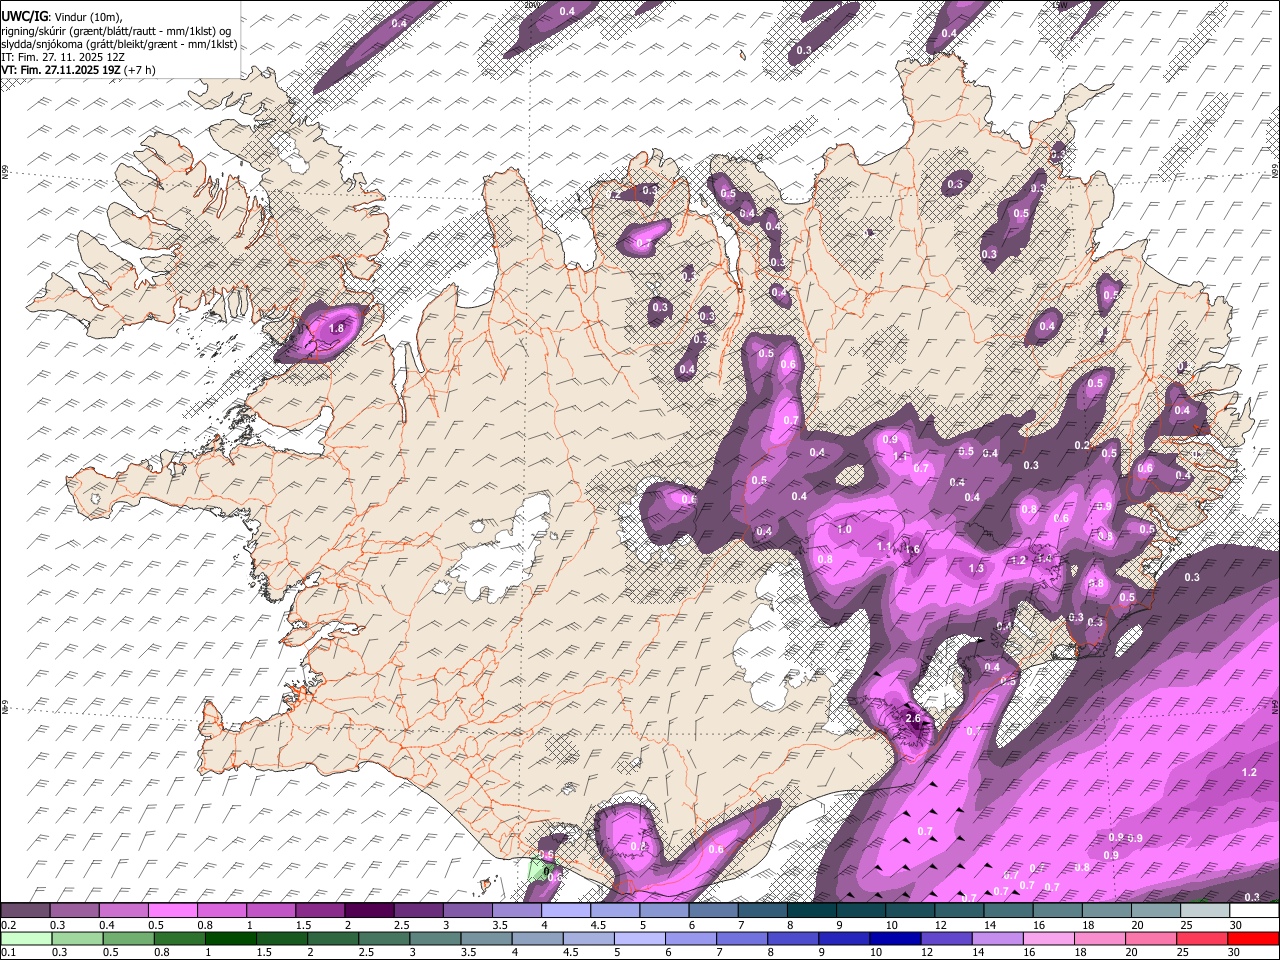Pick the 0.2 dark gray-purple swatch, upper legend row
1280x960 pixels.
(x=25, y=910)
